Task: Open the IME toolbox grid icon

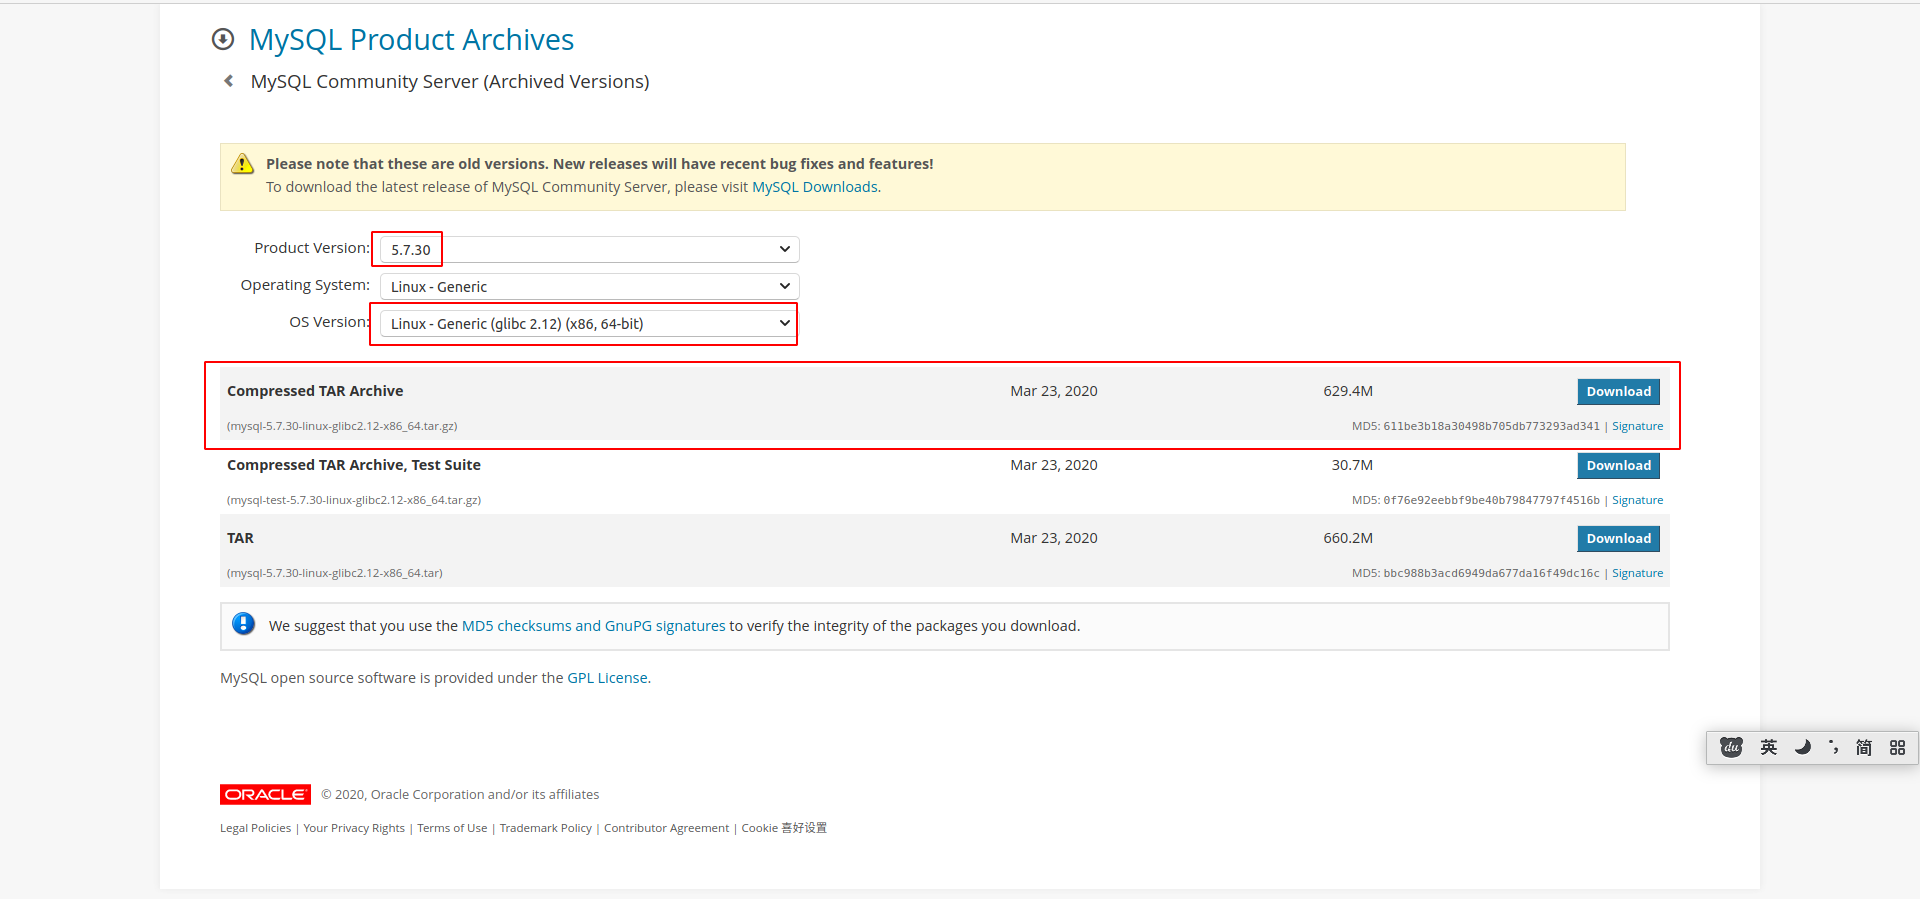Action: click(1897, 747)
